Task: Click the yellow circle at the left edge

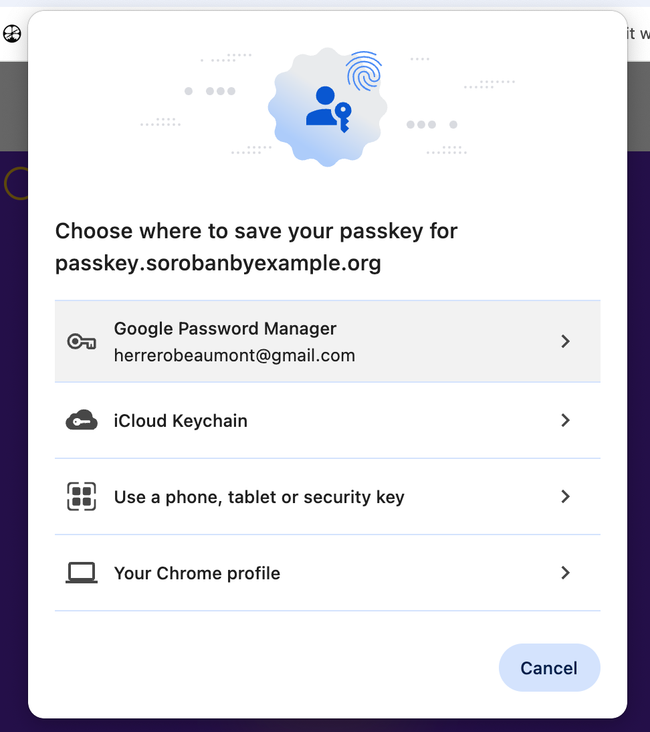Action: pos(16,184)
